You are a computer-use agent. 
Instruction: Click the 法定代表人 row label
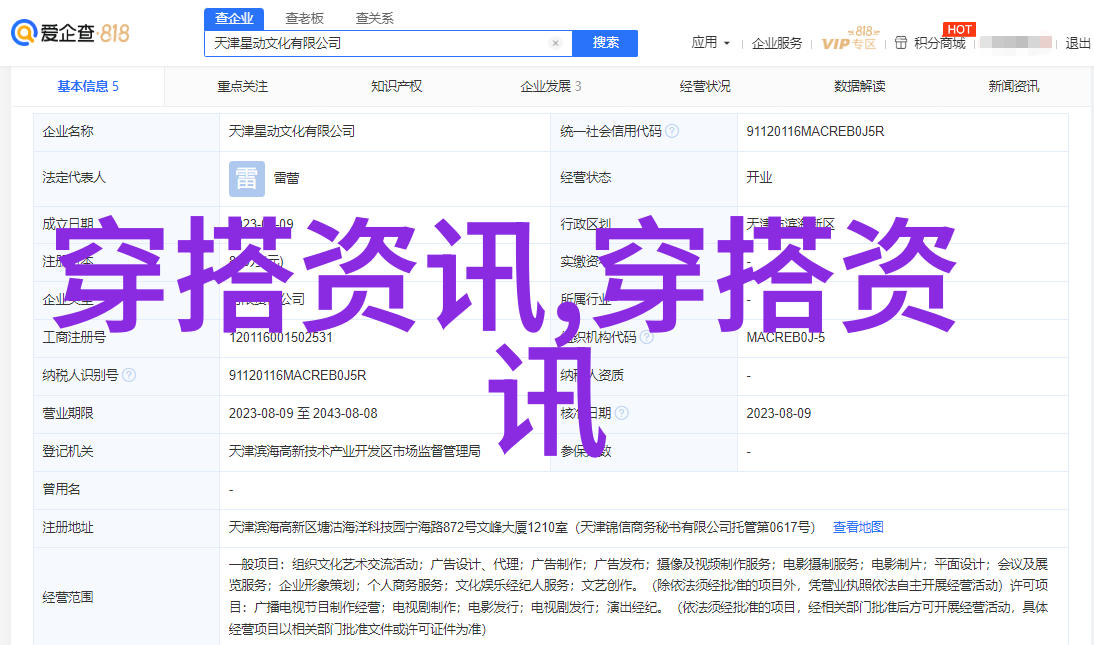pos(74,177)
